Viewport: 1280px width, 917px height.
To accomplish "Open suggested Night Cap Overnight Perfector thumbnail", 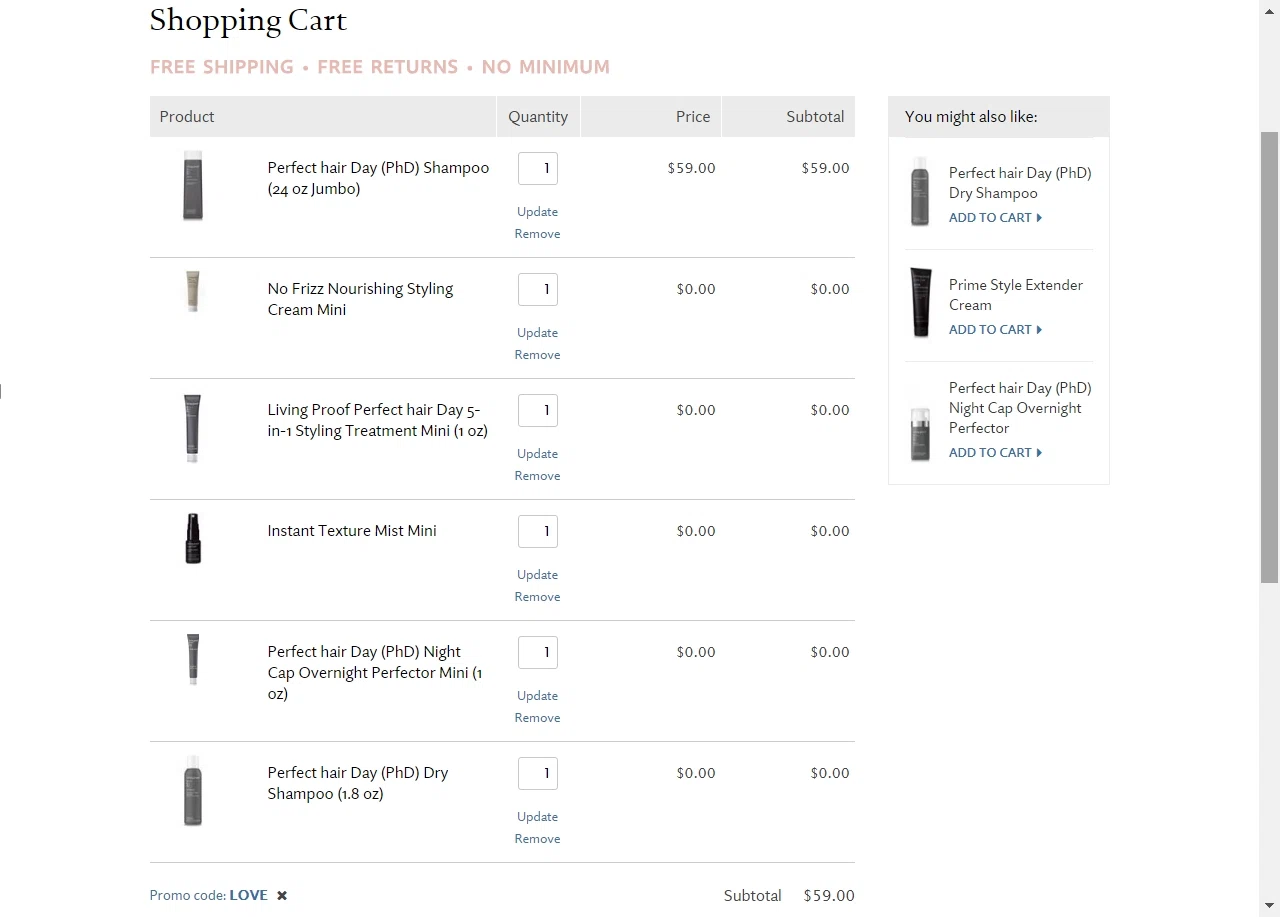I will tap(920, 433).
